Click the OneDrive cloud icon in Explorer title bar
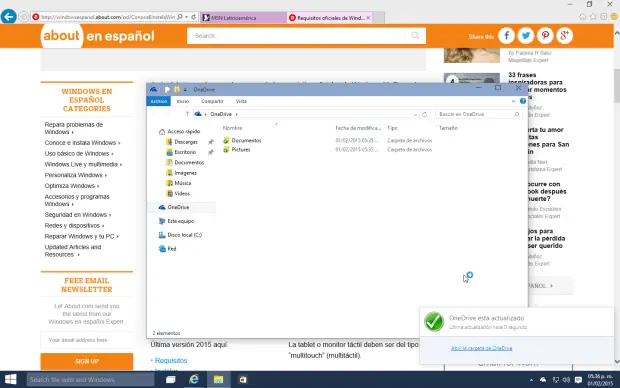 153,89
